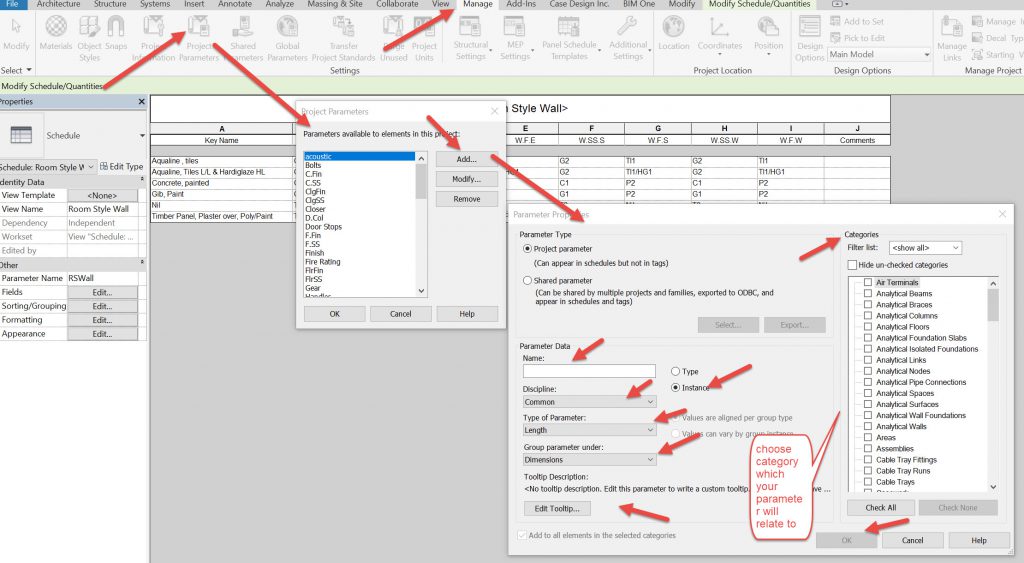Check the Analytical Beams category
1024x563 pixels.
pos(868,294)
